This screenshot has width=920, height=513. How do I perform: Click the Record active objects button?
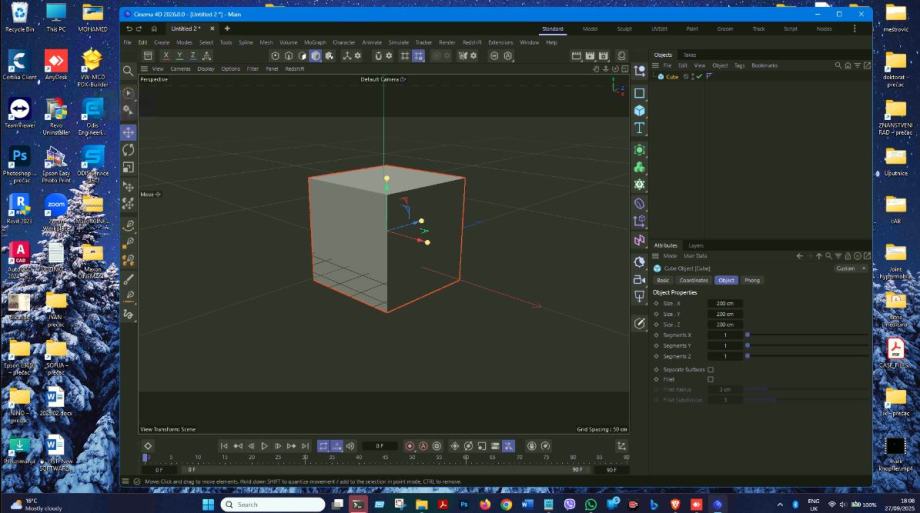pyautogui.click(x=410, y=446)
